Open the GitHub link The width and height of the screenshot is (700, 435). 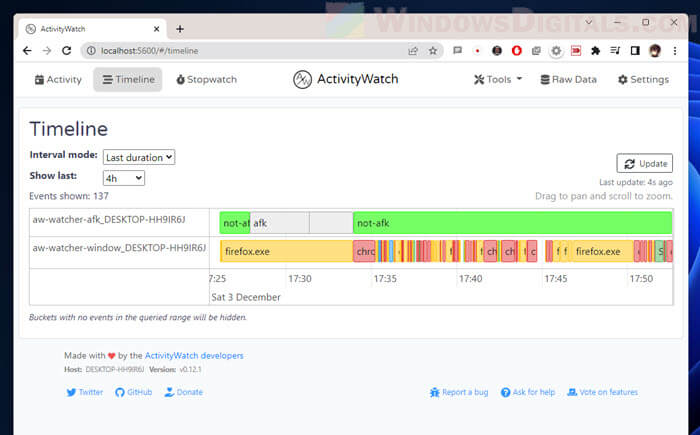coord(133,392)
